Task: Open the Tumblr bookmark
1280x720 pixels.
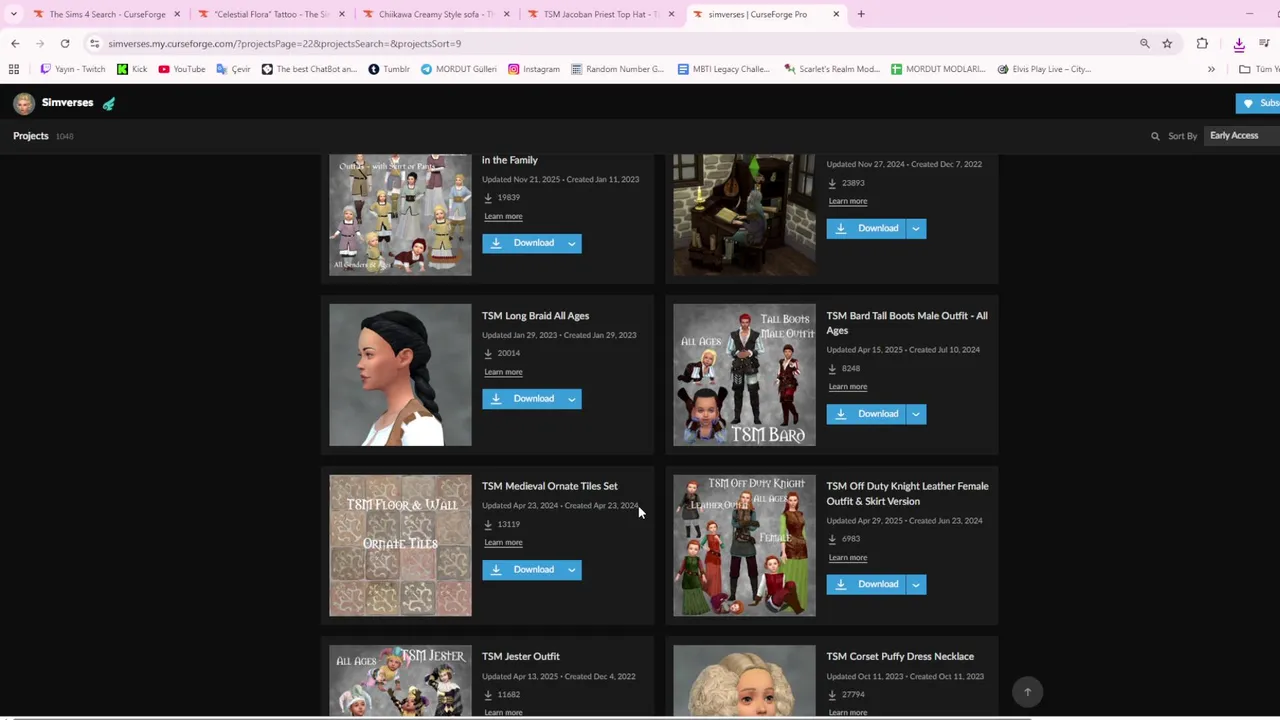Action: pos(389,69)
